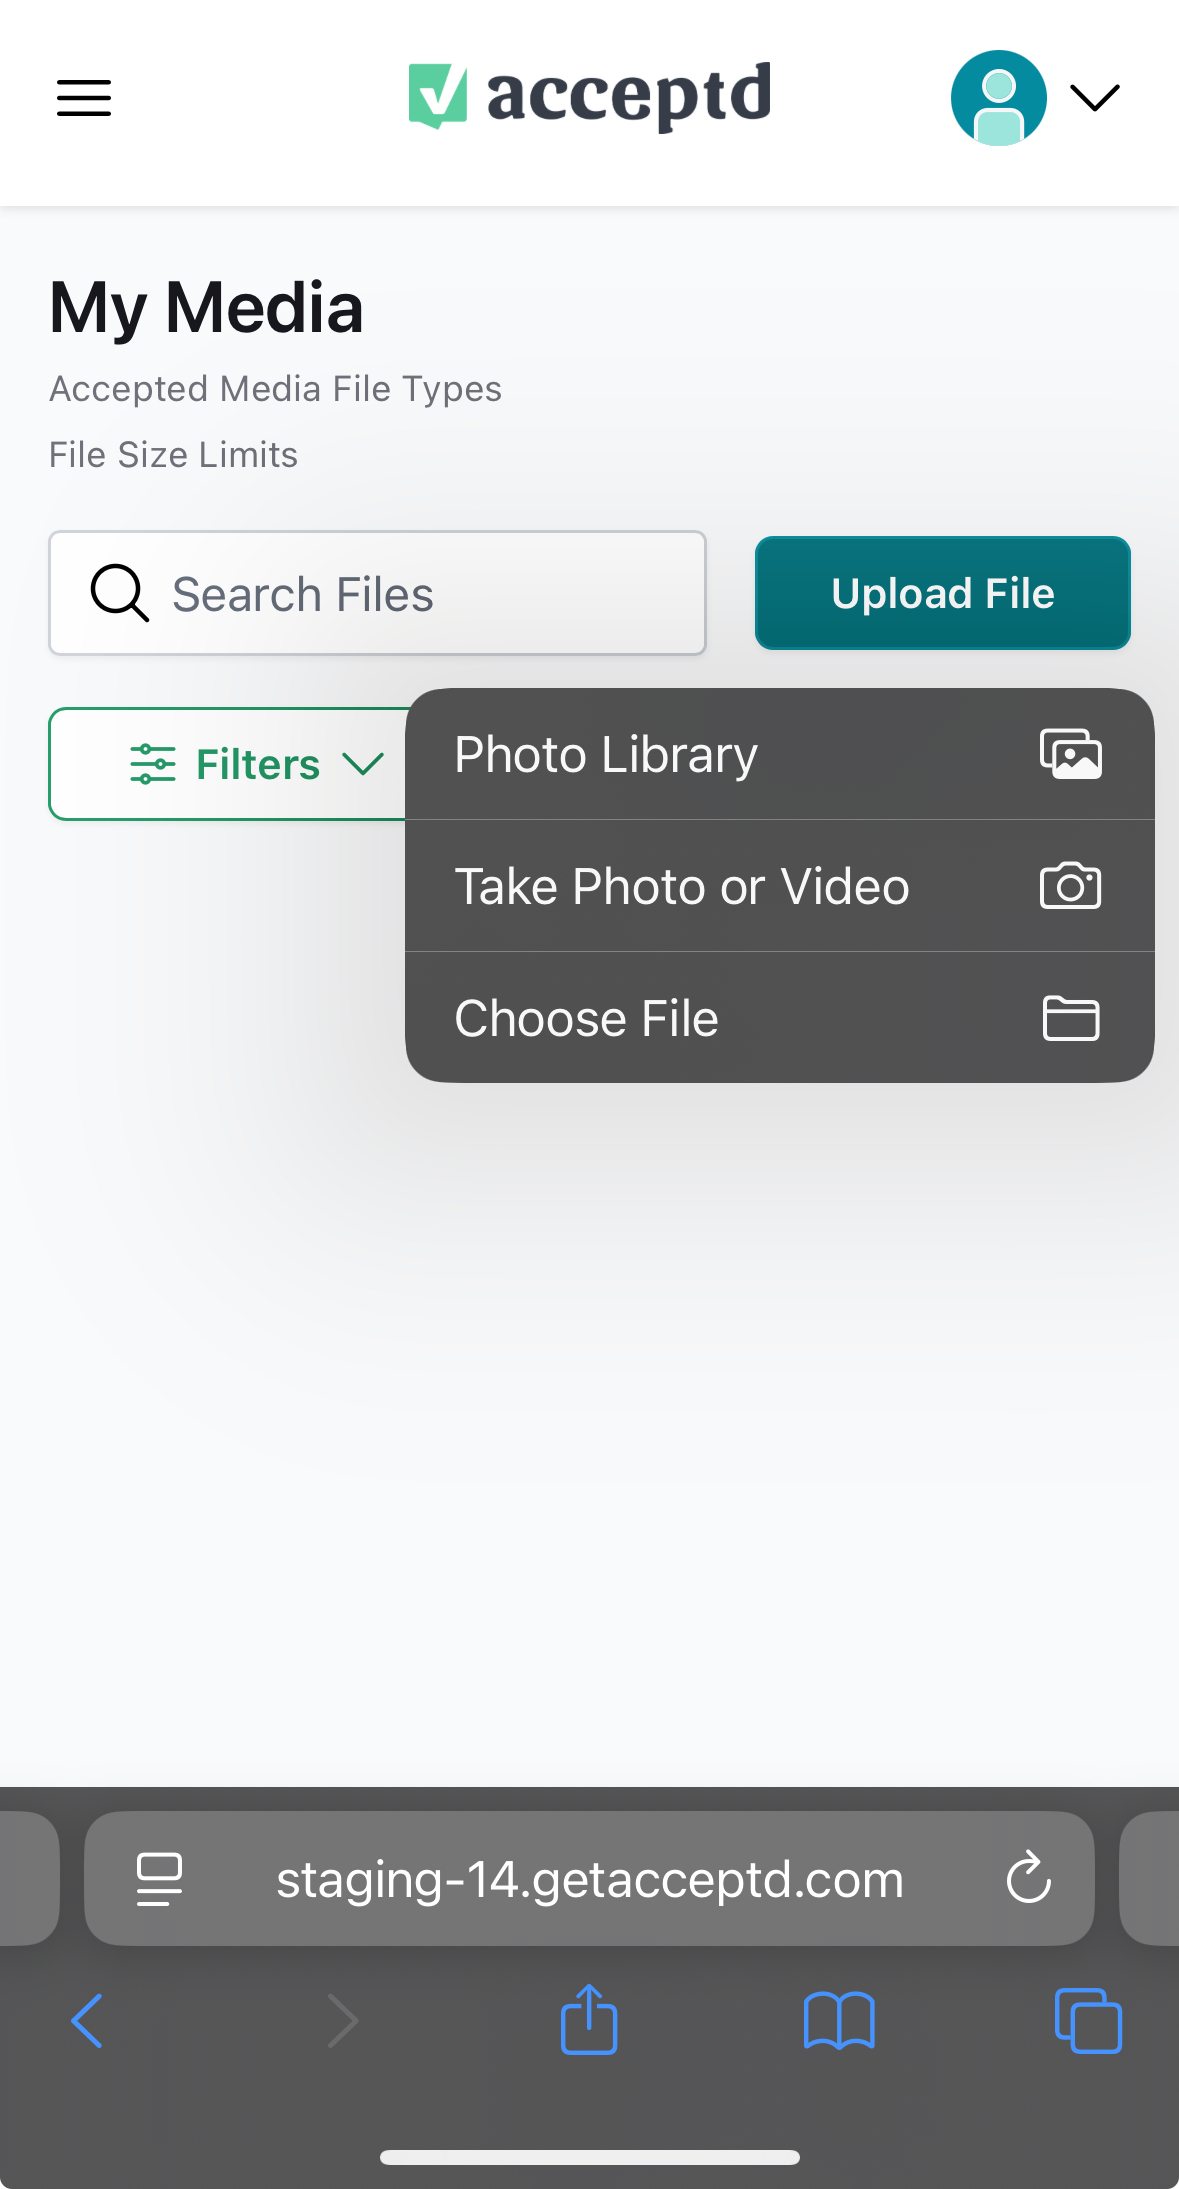
Task: Open the hamburger navigation menu
Action: [x=84, y=98]
